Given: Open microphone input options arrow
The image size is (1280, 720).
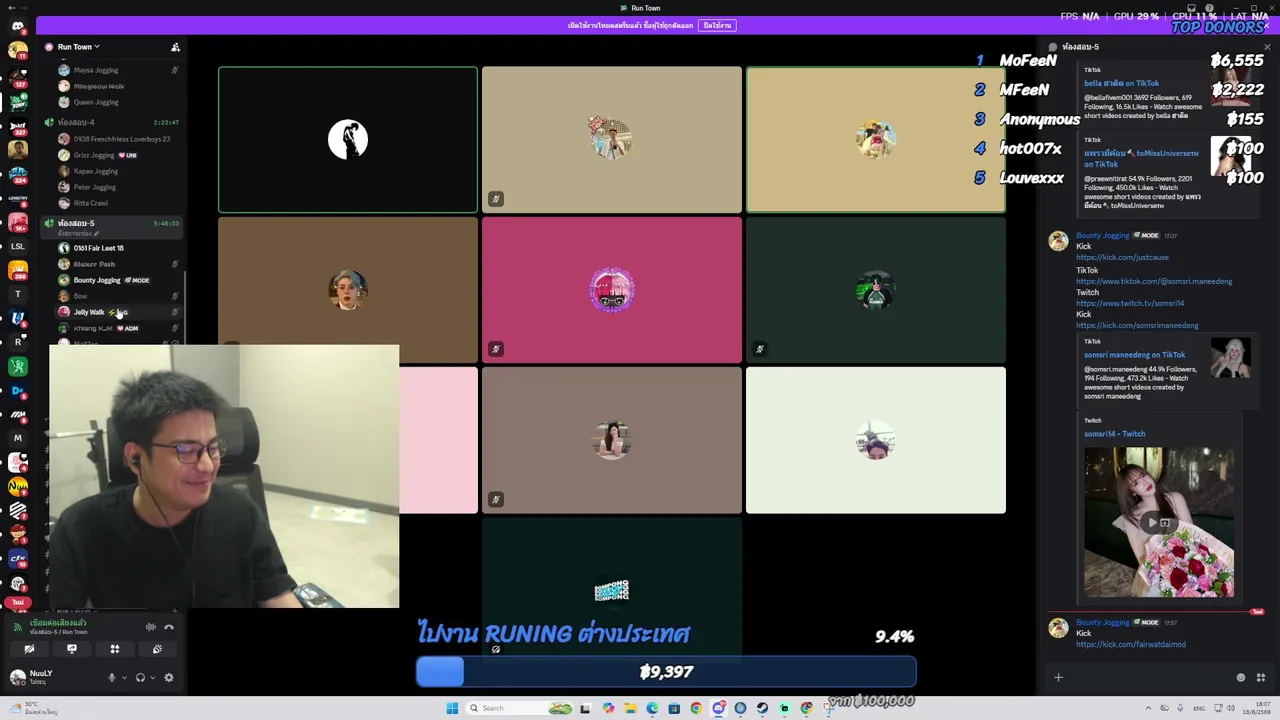Looking at the screenshot, I should tap(124, 677).
